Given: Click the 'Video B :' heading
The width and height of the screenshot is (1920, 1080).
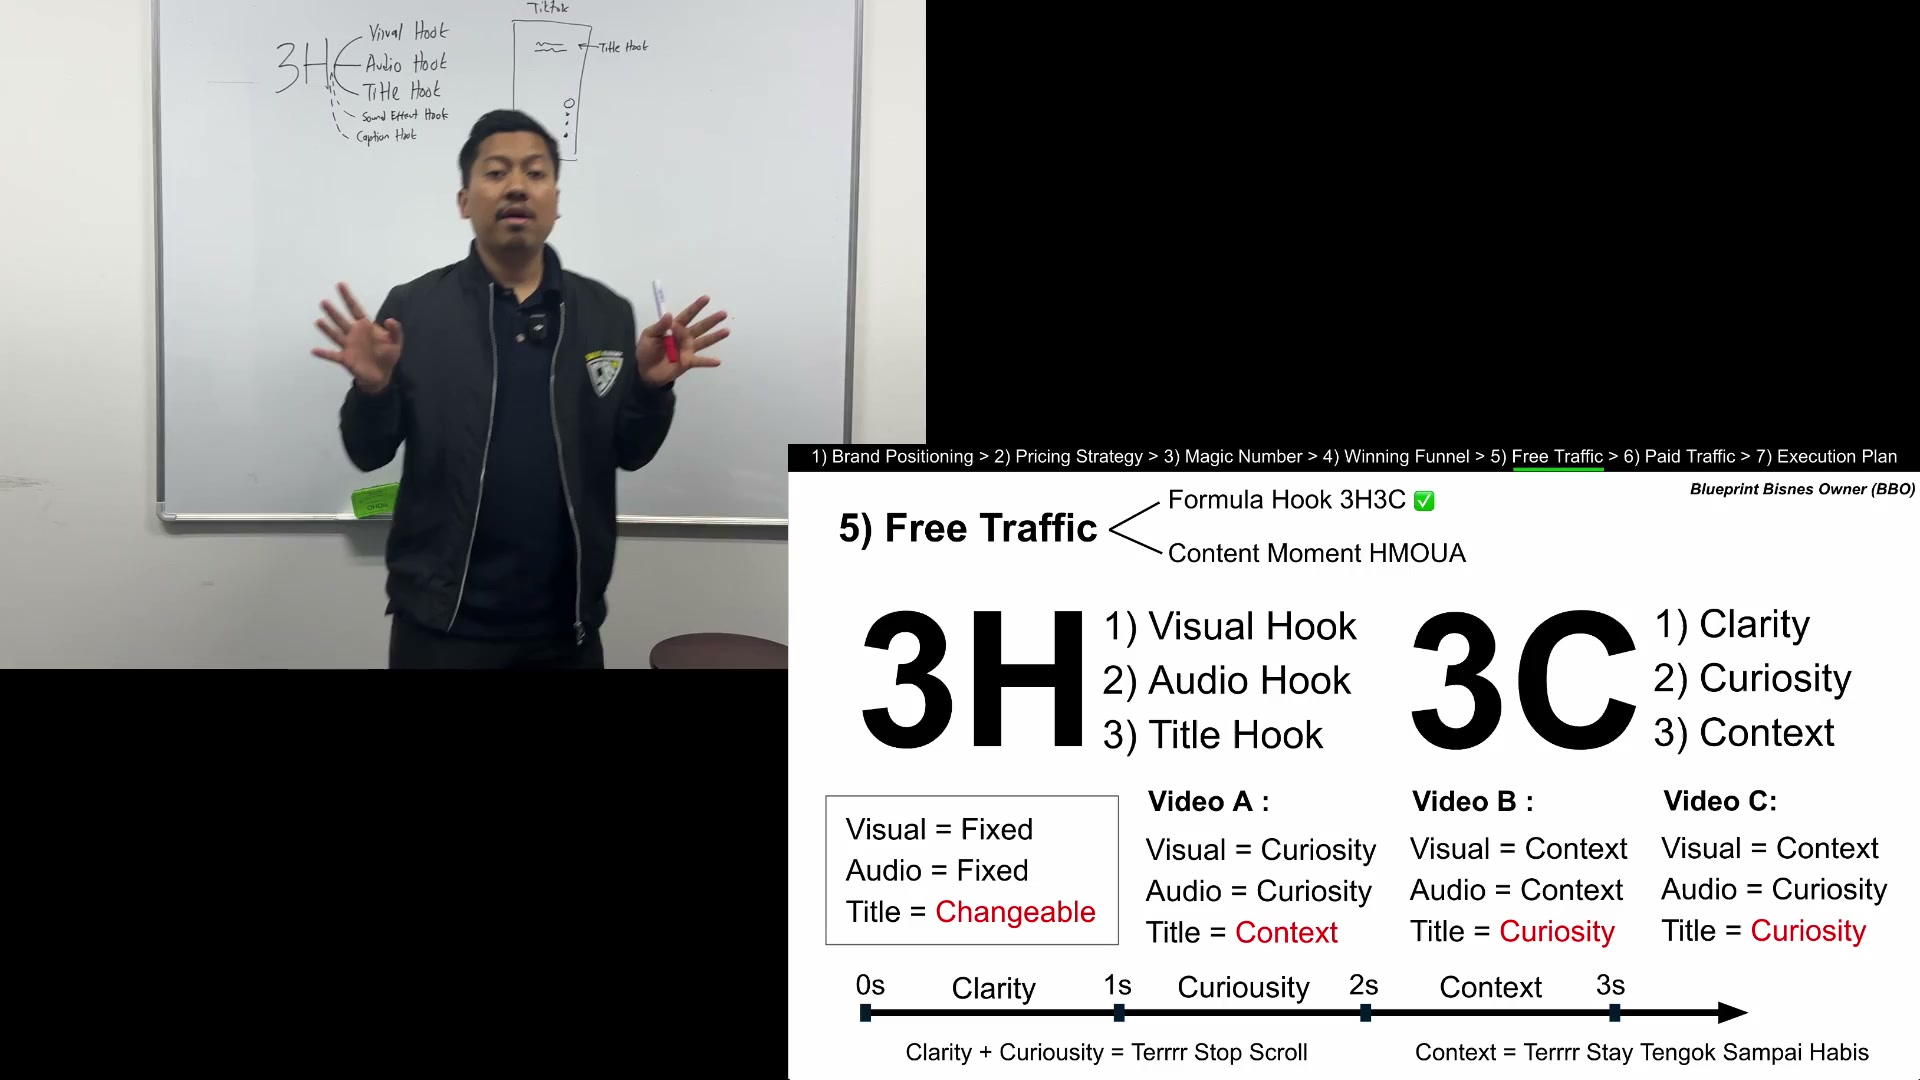Looking at the screenshot, I should click(1472, 801).
